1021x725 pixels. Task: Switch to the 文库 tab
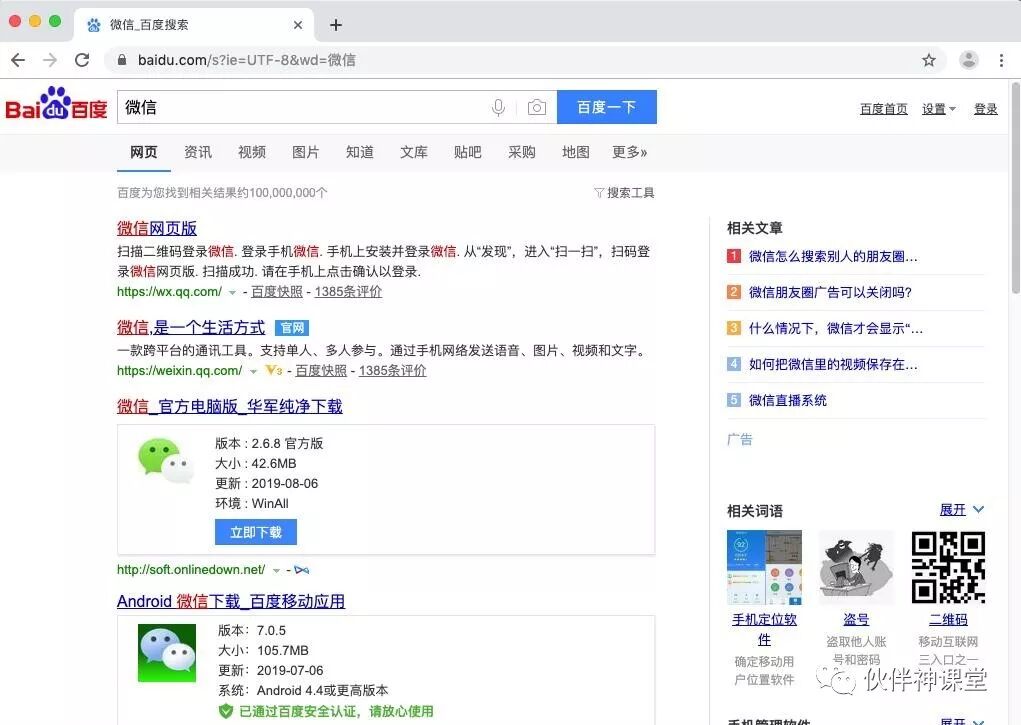point(413,152)
